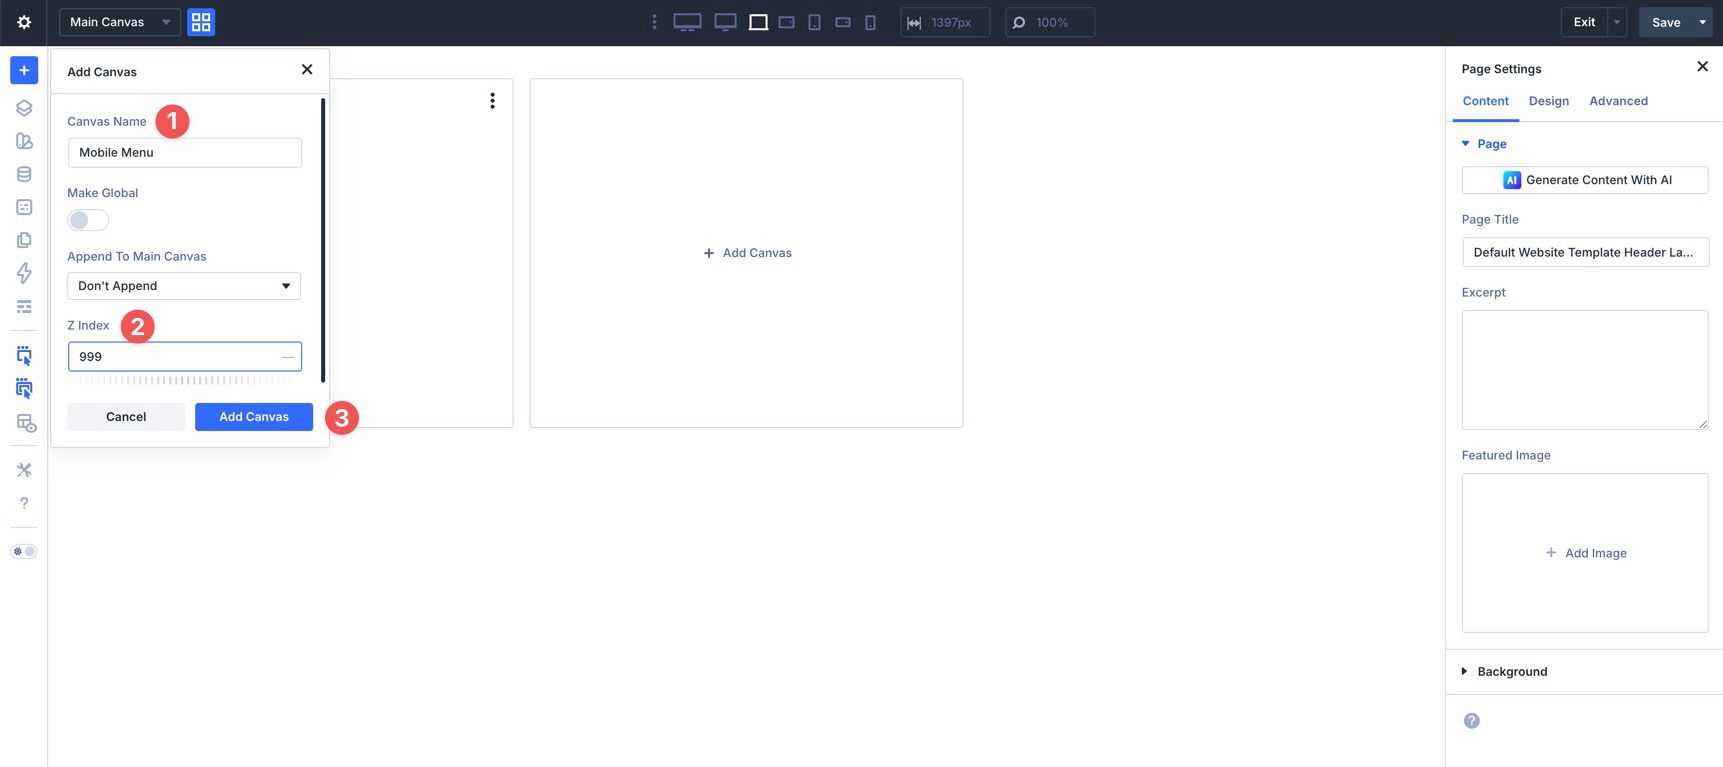Click the Canvas Name input field
The image size is (1723, 767).
tap(184, 153)
